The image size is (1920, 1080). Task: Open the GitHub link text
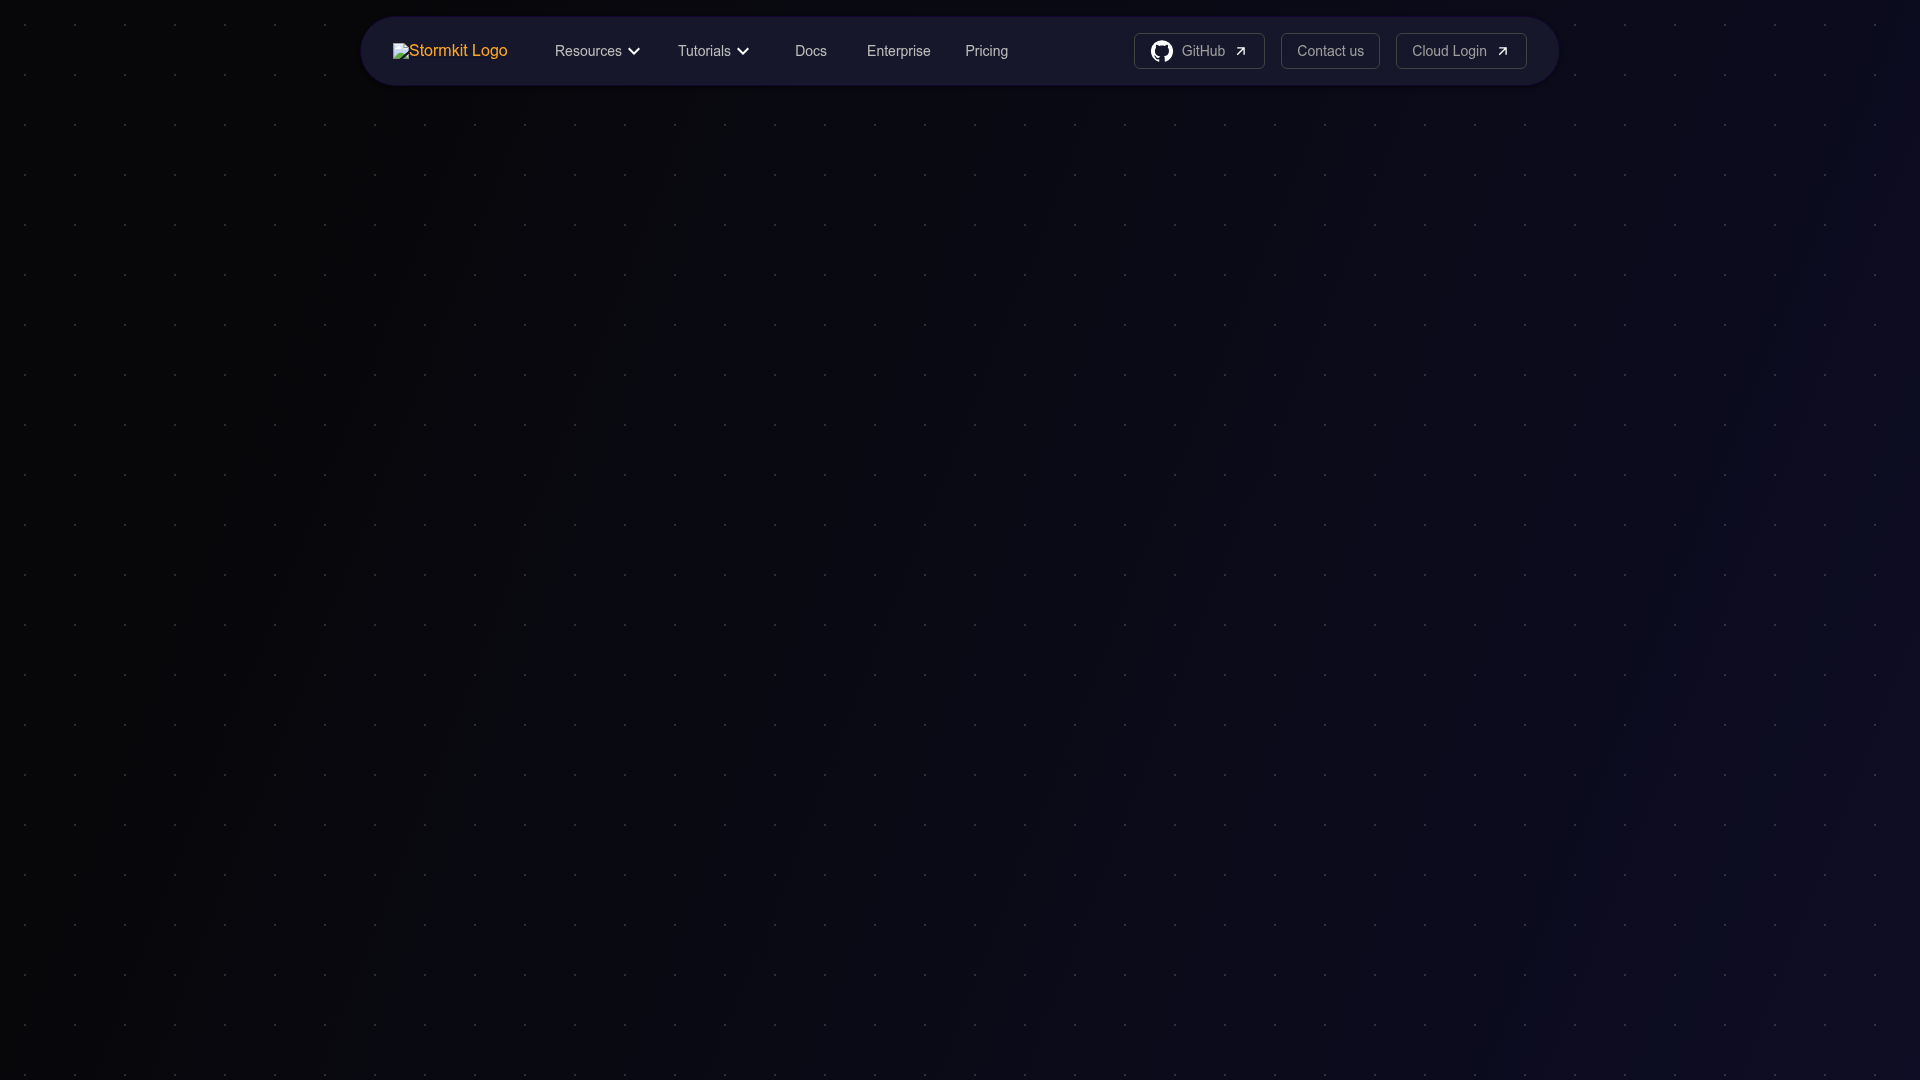[1203, 51]
